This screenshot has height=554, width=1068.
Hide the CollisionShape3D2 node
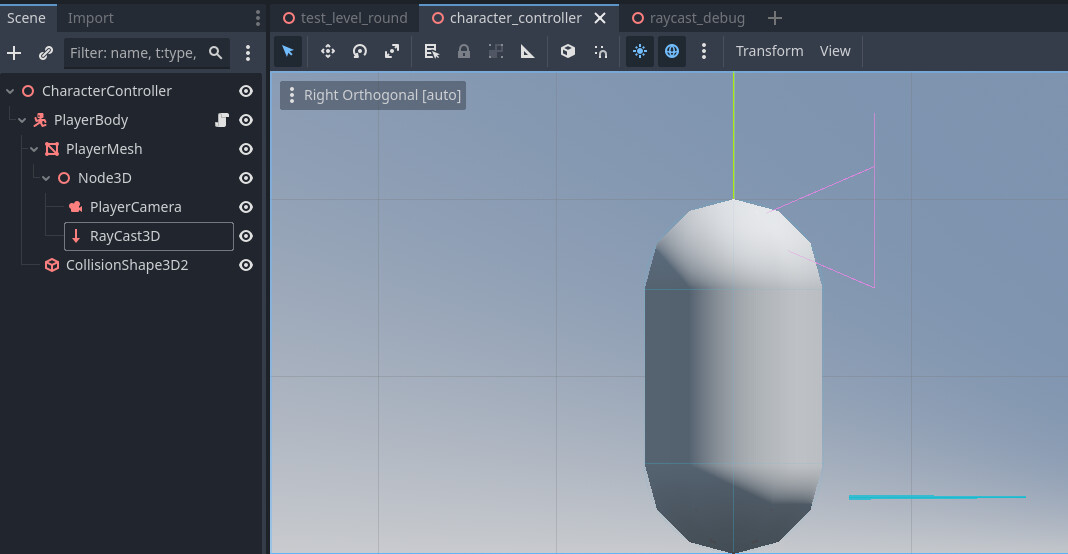click(246, 265)
